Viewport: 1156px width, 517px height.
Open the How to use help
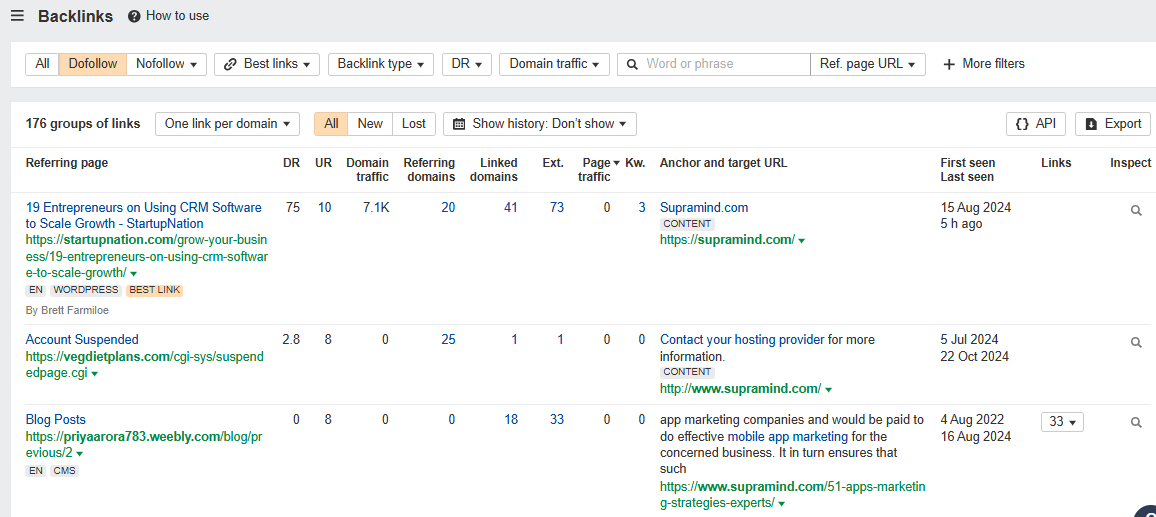click(x=169, y=15)
